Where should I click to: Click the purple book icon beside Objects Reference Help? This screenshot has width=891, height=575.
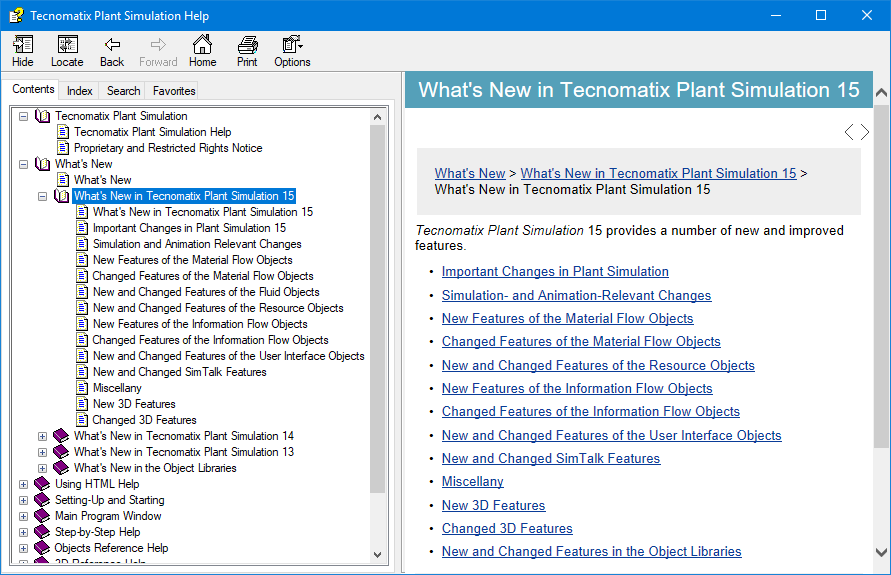[42, 547]
